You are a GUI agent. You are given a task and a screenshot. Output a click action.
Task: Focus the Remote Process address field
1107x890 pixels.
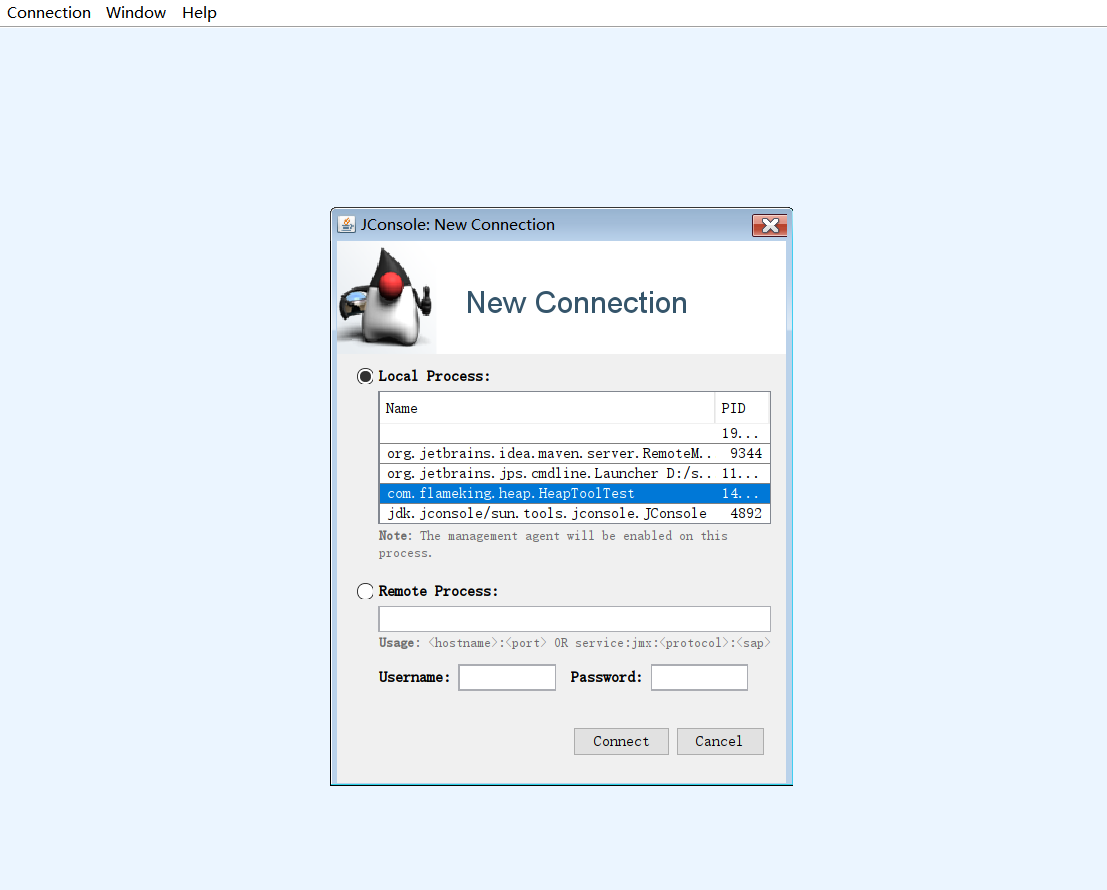click(x=575, y=619)
